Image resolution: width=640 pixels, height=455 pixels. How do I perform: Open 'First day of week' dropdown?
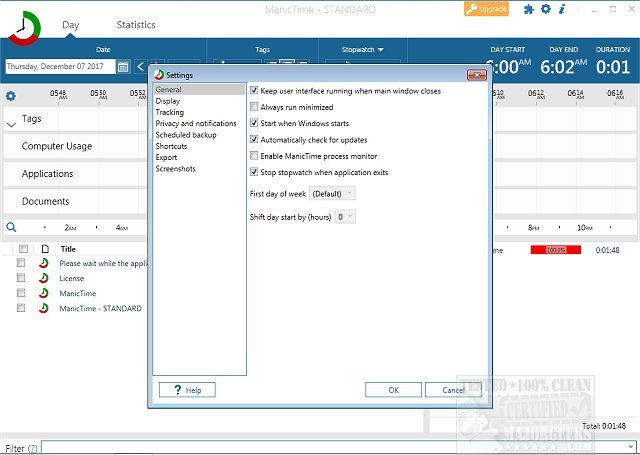coord(332,194)
